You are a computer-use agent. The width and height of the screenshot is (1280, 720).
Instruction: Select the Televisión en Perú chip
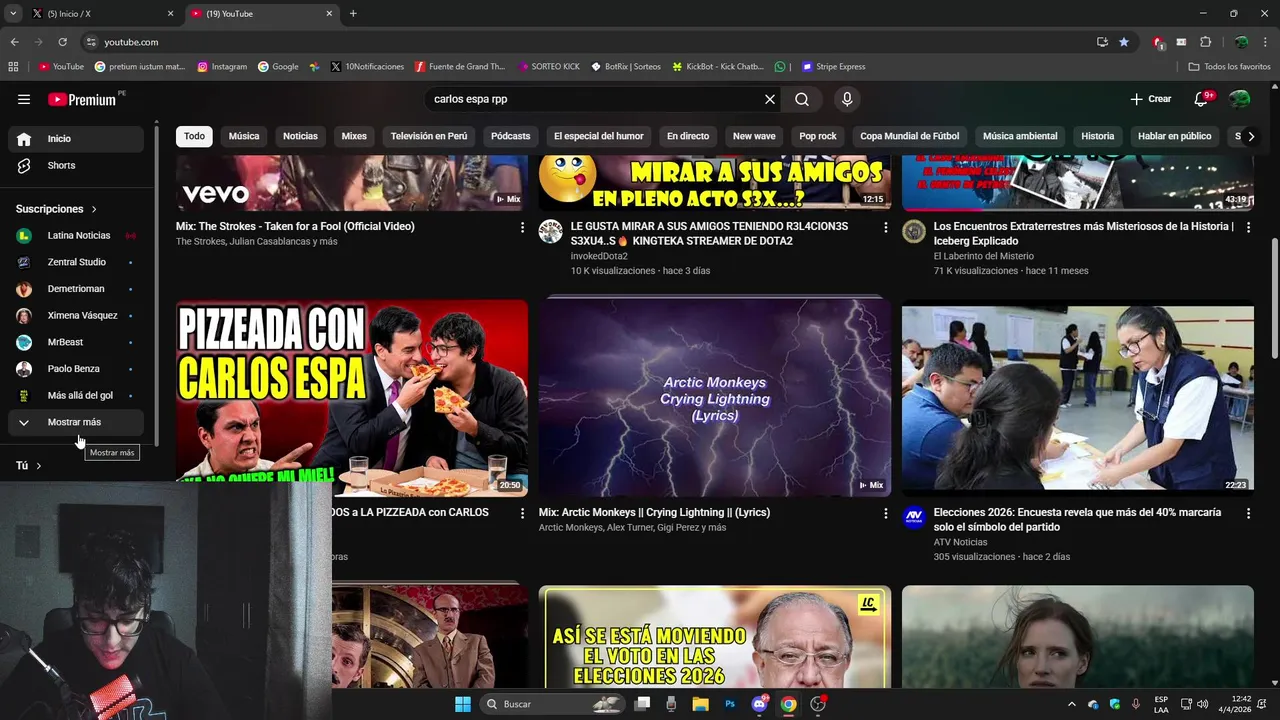(x=429, y=136)
